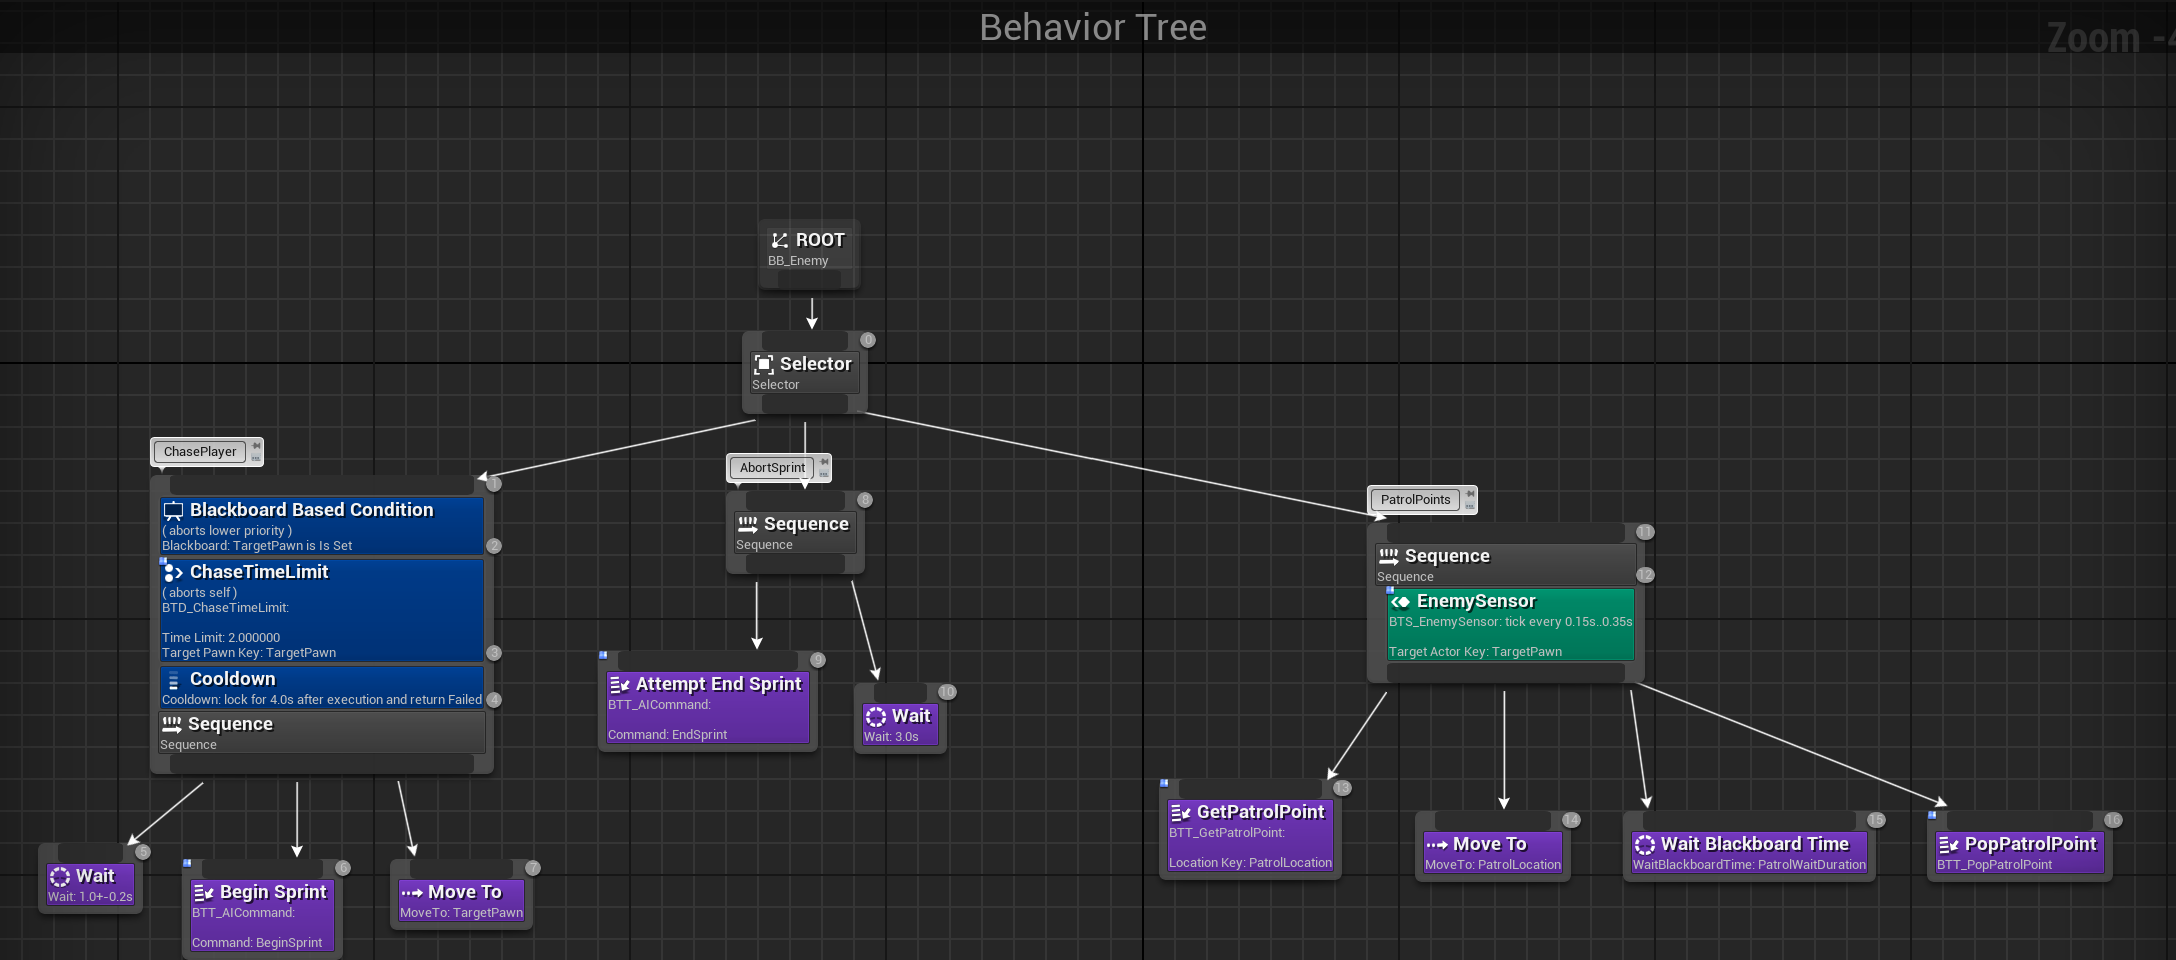This screenshot has width=2176, height=960.
Task: Select the PatrolPoints comment label
Action: (1414, 500)
